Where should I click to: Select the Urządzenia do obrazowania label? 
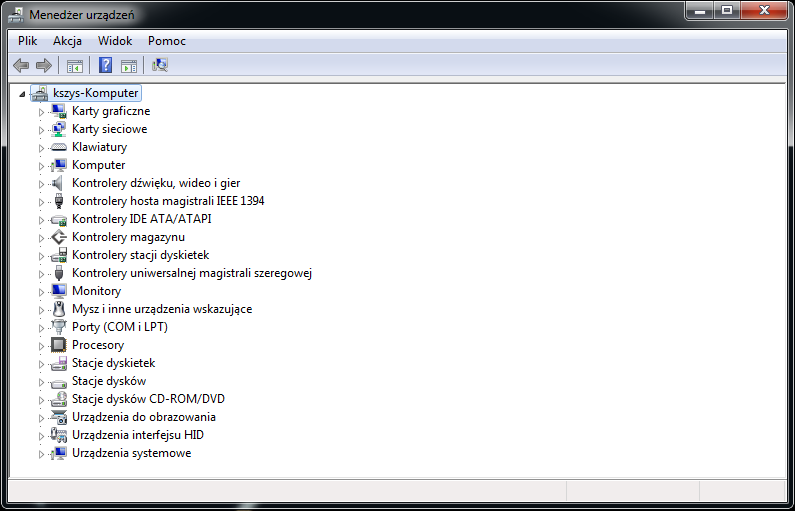tap(143, 417)
